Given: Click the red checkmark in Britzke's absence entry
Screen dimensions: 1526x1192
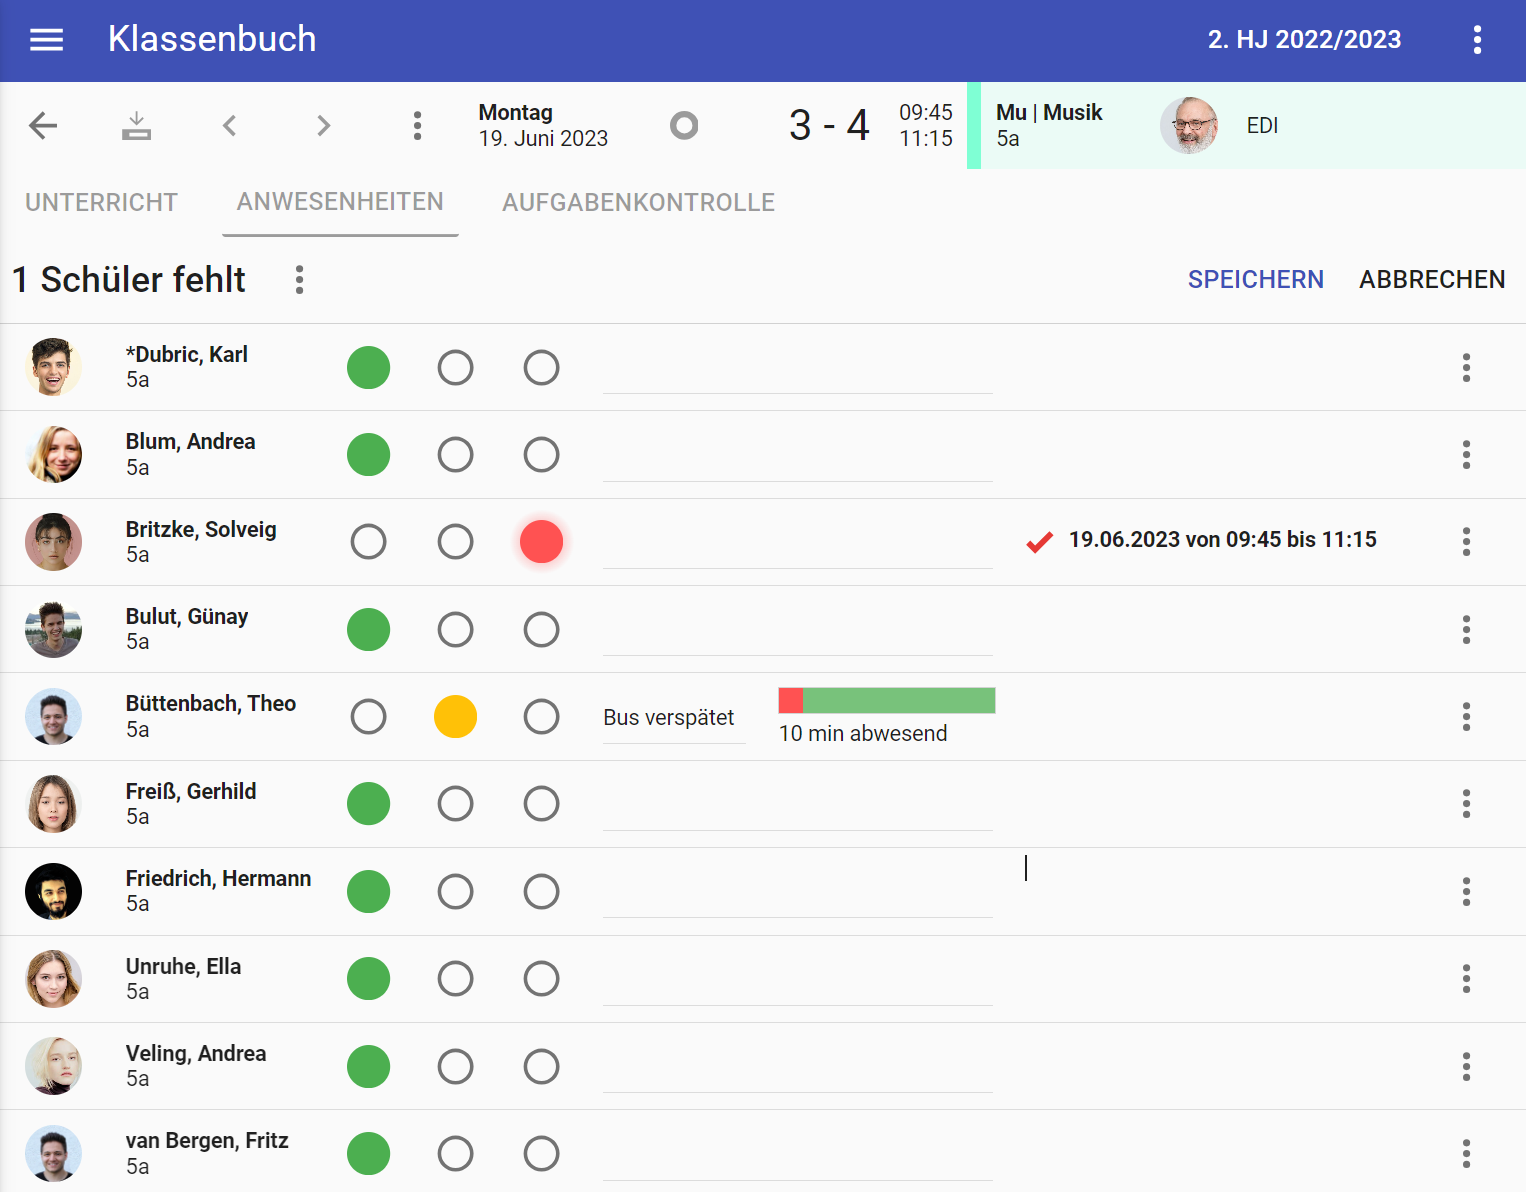Looking at the screenshot, I should [x=1040, y=542].
